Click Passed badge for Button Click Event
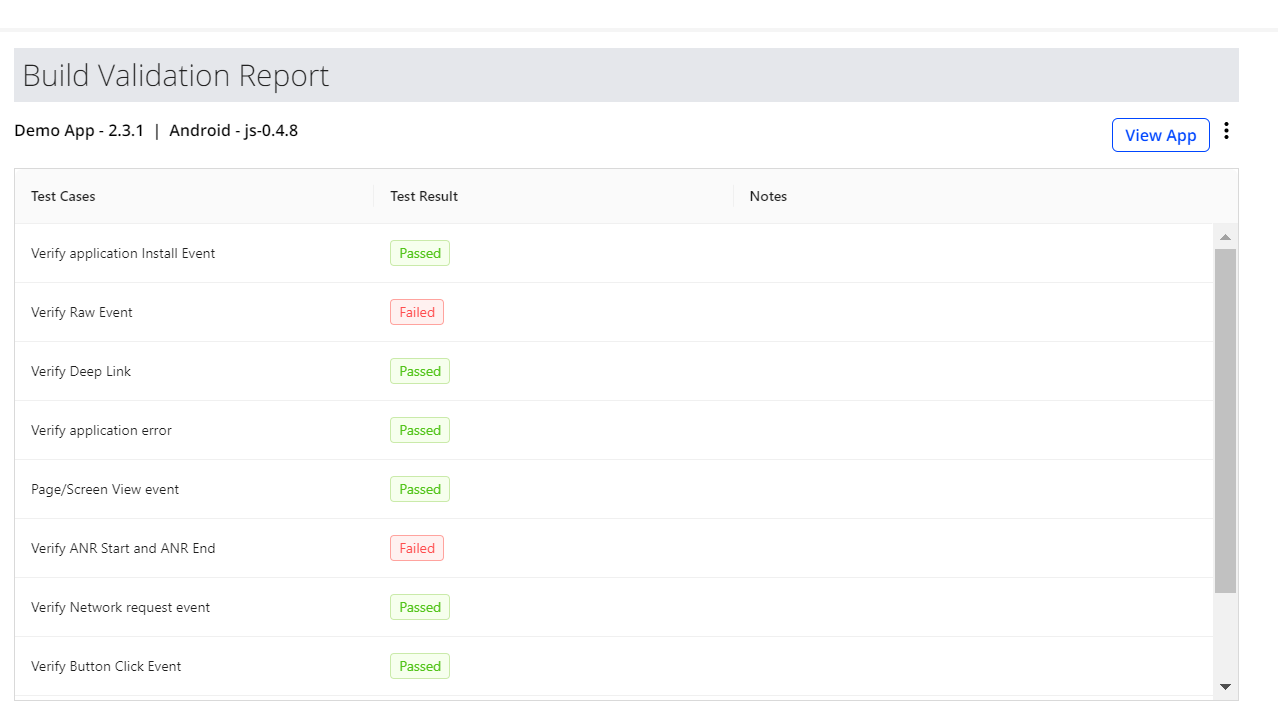The height and width of the screenshot is (713, 1278). [x=420, y=666]
